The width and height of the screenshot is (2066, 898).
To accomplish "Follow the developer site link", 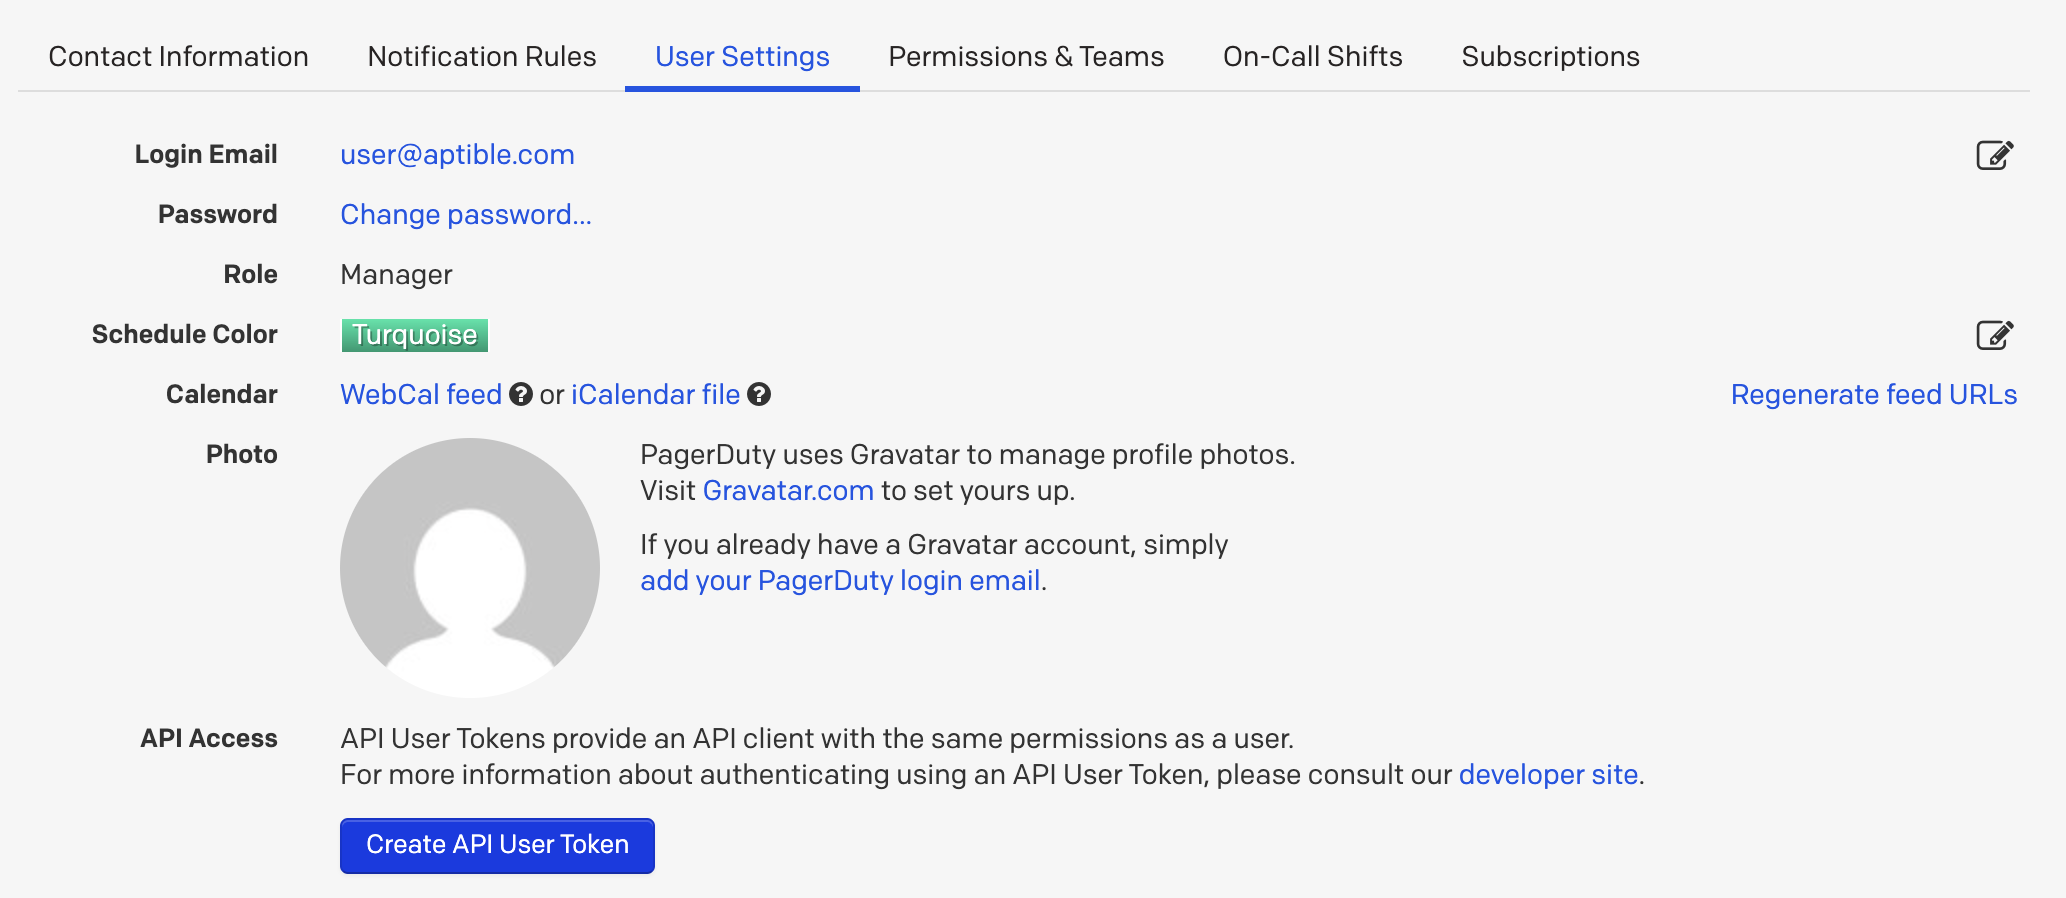I will [x=1548, y=775].
